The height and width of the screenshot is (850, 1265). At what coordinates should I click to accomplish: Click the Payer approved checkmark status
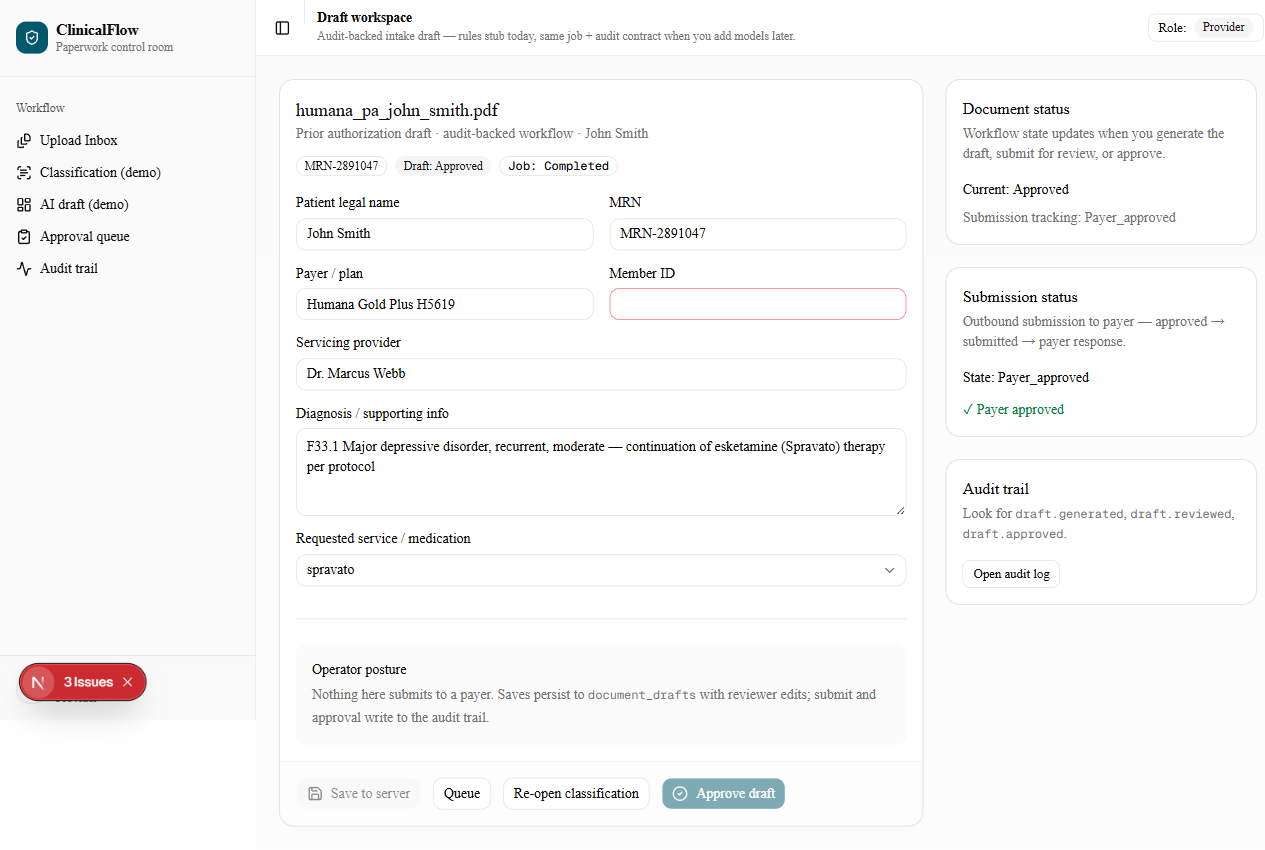[x=1013, y=409]
